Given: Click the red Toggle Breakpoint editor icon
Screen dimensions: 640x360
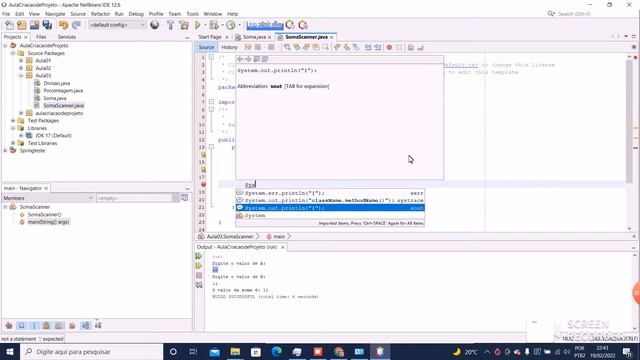Looking at the screenshot, I should pyautogui.click(x=389, y=48).
